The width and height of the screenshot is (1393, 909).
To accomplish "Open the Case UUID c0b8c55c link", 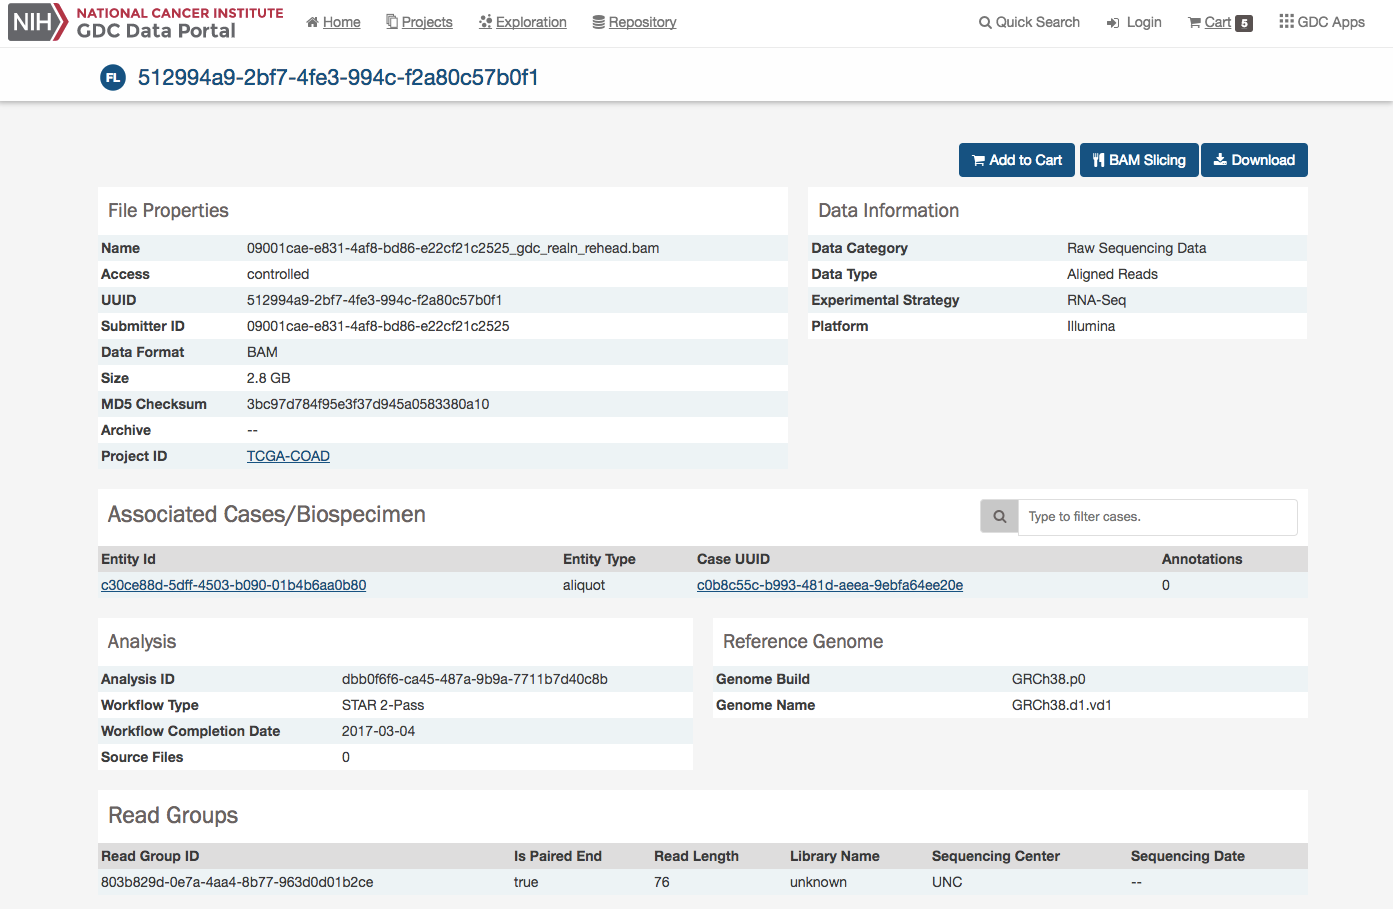I will (829, 585).
